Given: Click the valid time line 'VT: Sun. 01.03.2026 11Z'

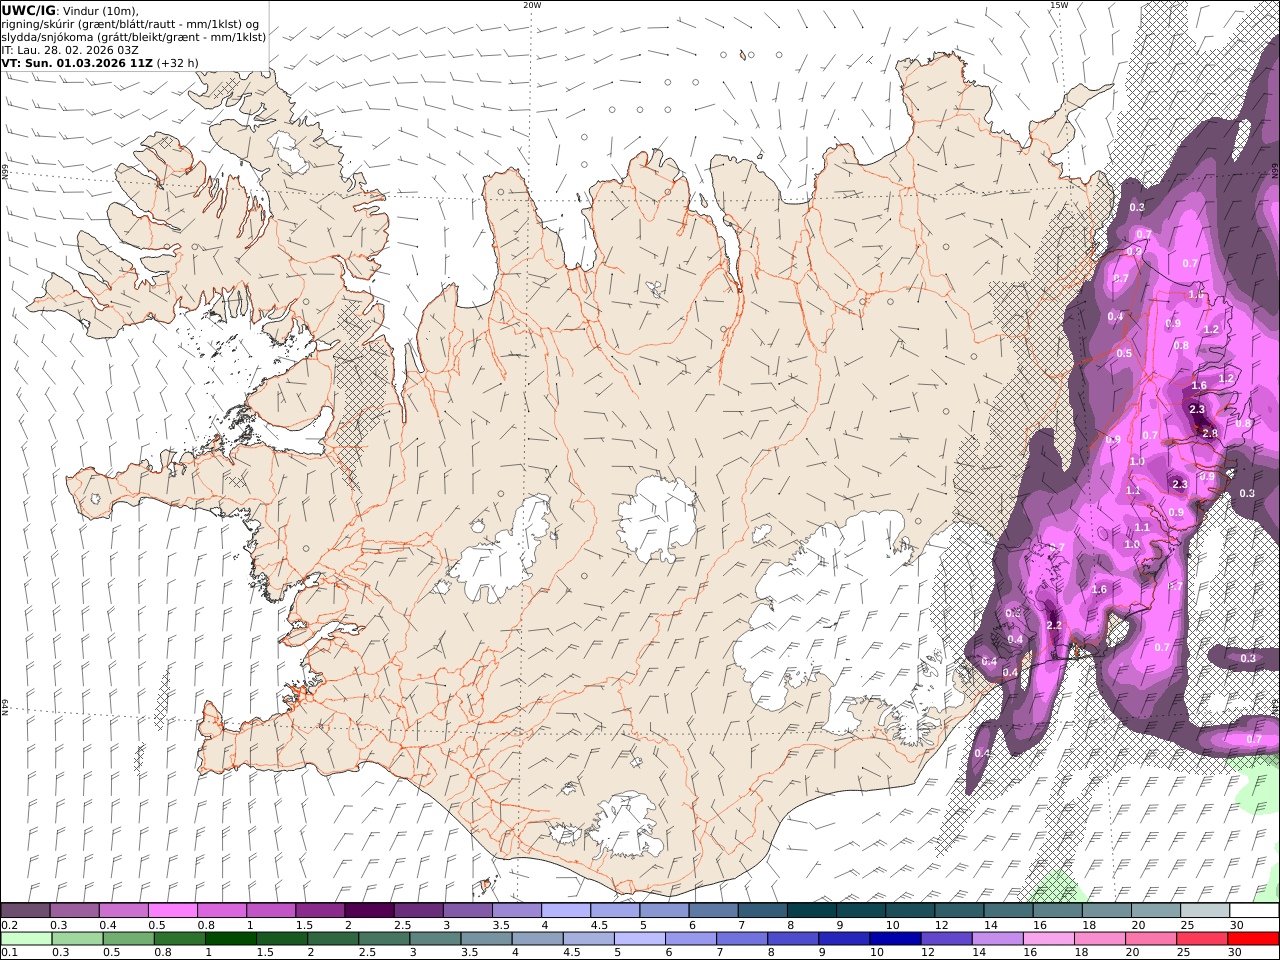Looking at the screenshot, I should pos(77,63).
